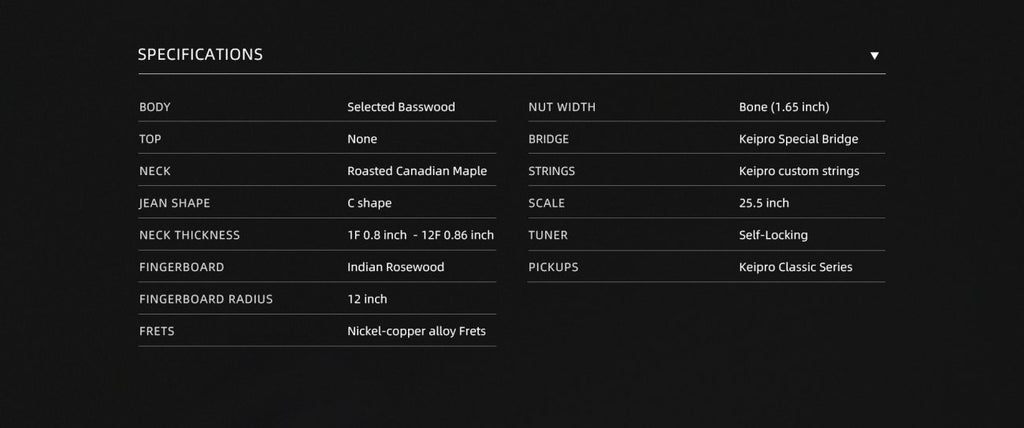Select the Keipro custom strings value
1024x428 pixels.
point(799,171)
